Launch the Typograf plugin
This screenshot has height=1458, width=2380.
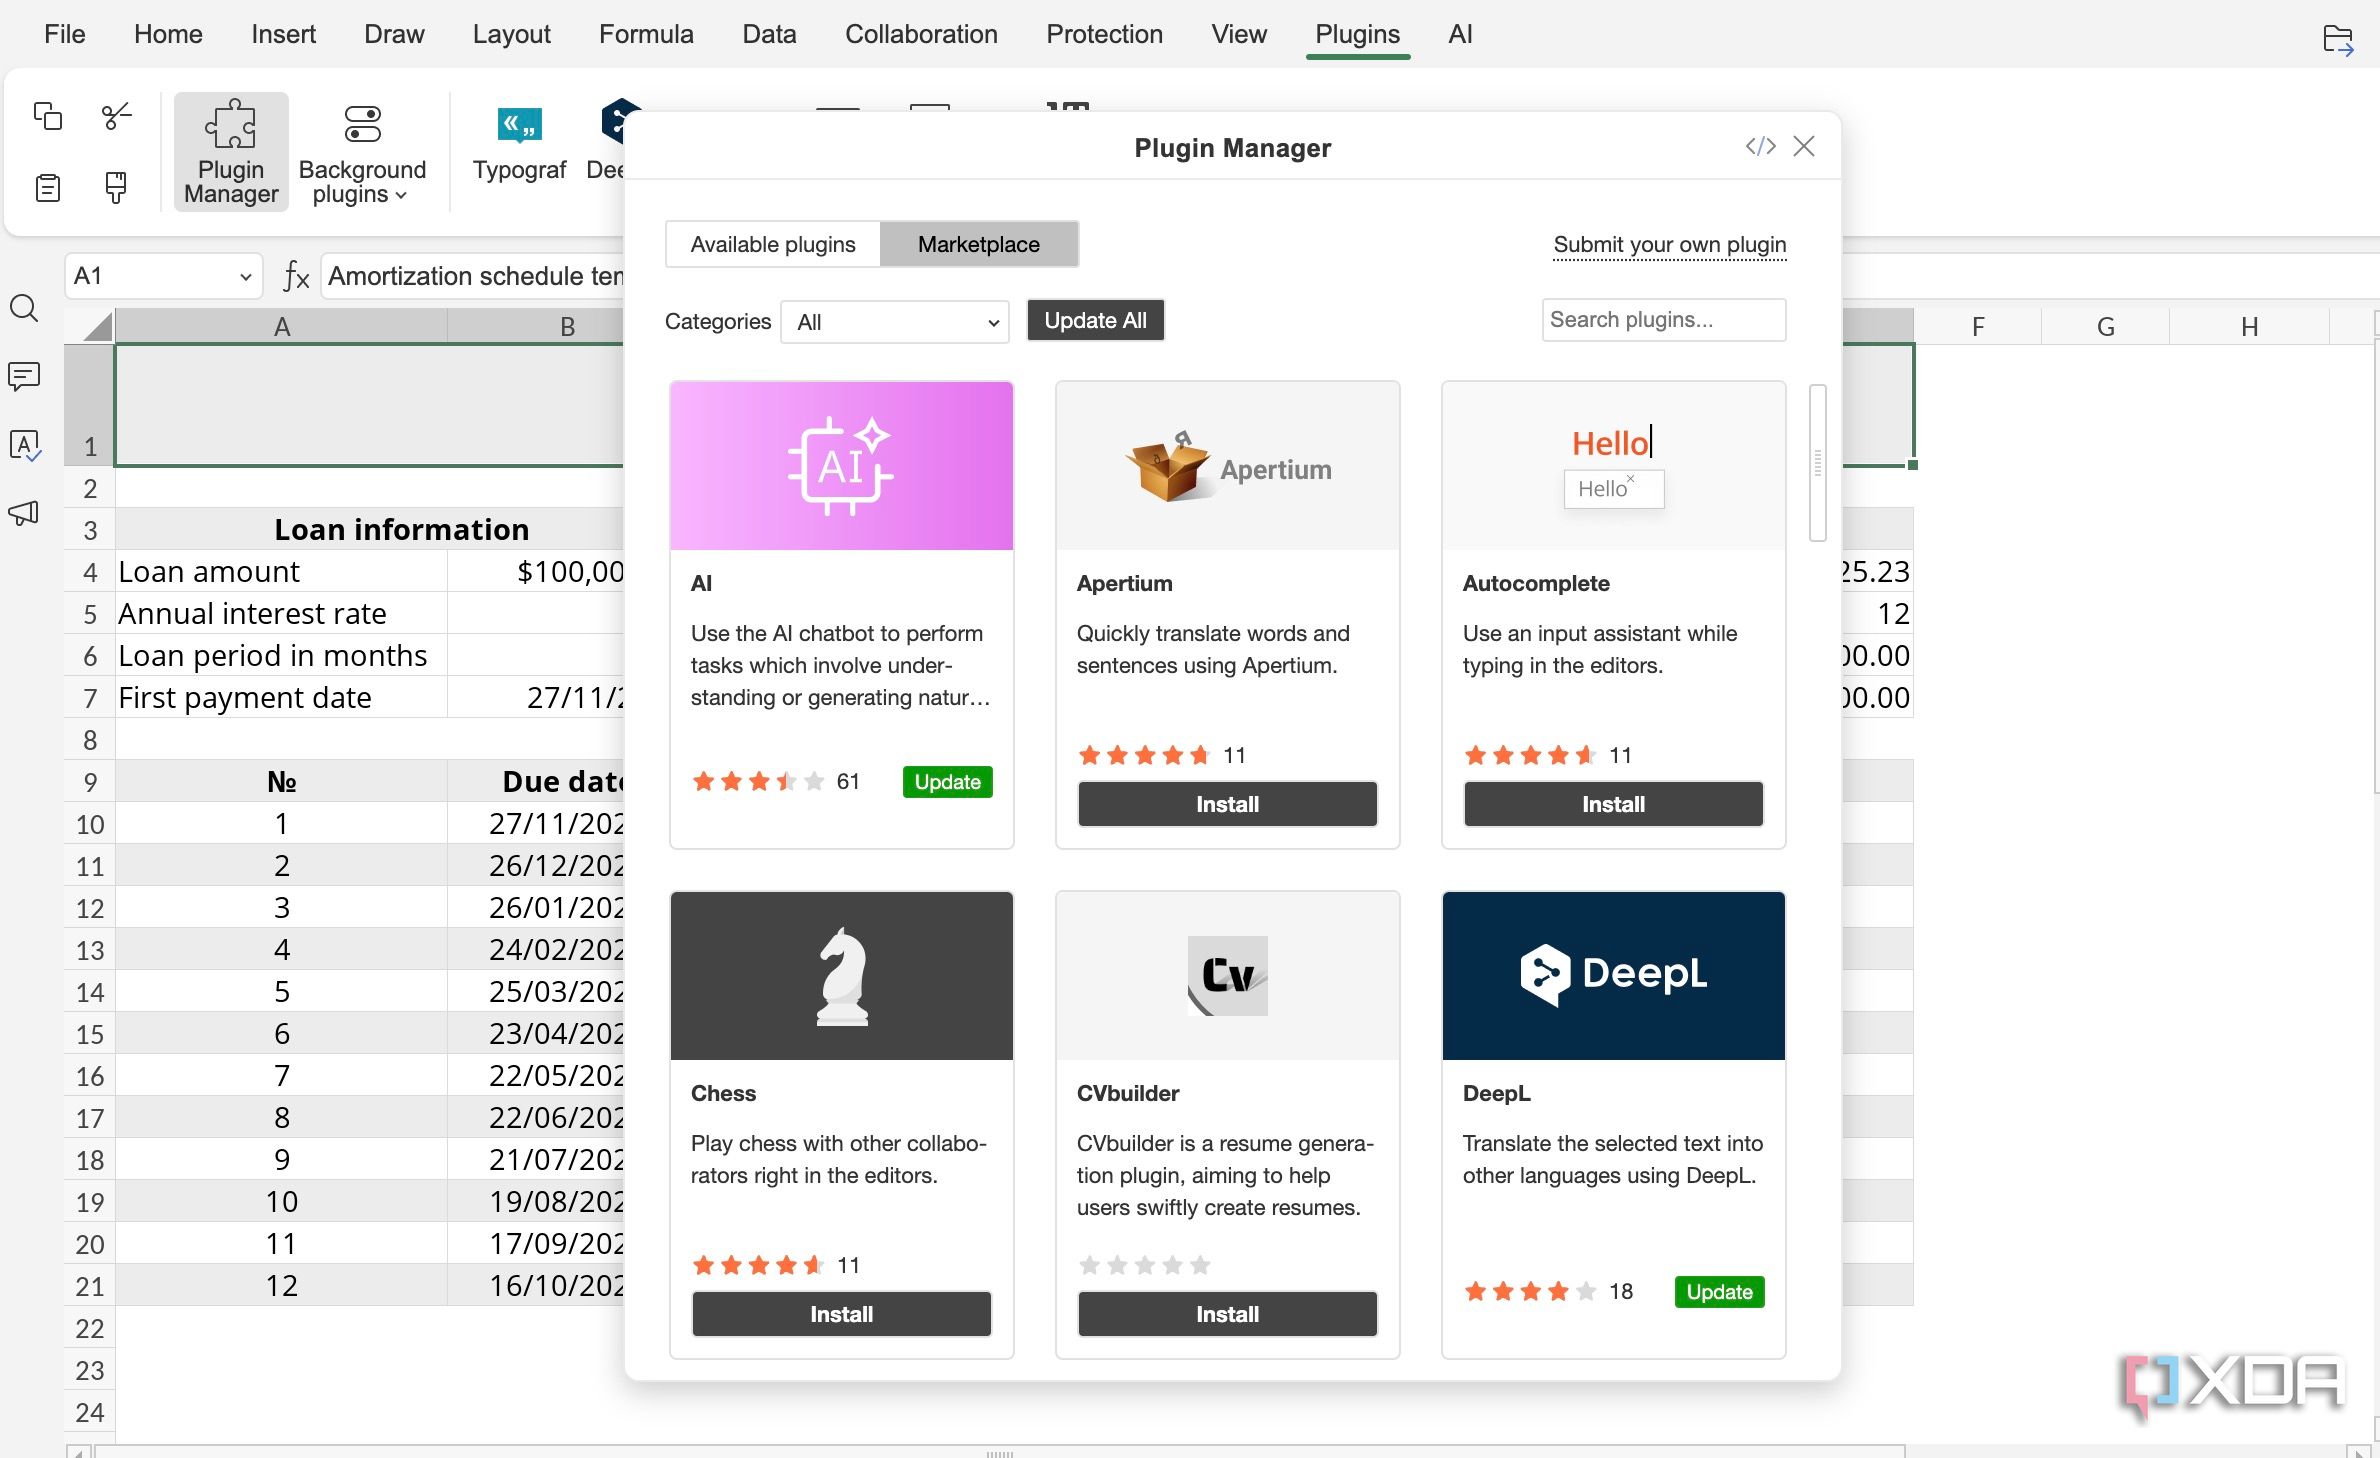coord(519,144)
